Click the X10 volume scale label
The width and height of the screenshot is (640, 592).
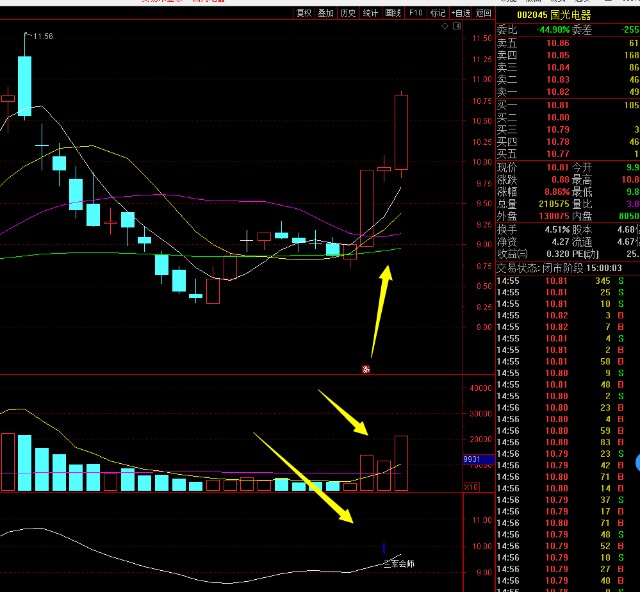pos(472,485)
